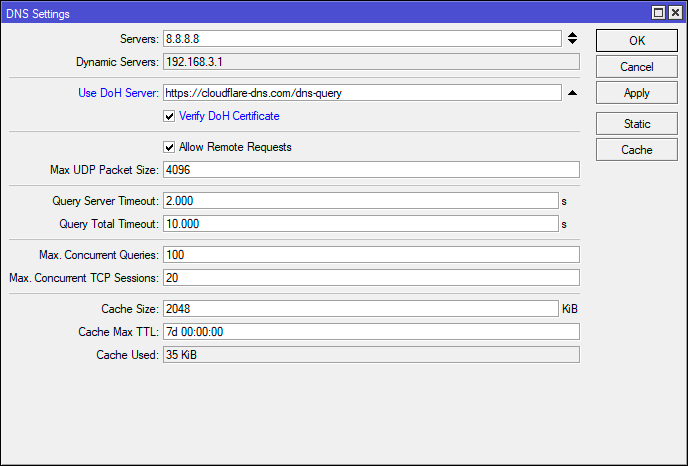Viewport: 688px width, 466px height.
Task: Close the DNS Settings window
Action: tap(675, 12)
